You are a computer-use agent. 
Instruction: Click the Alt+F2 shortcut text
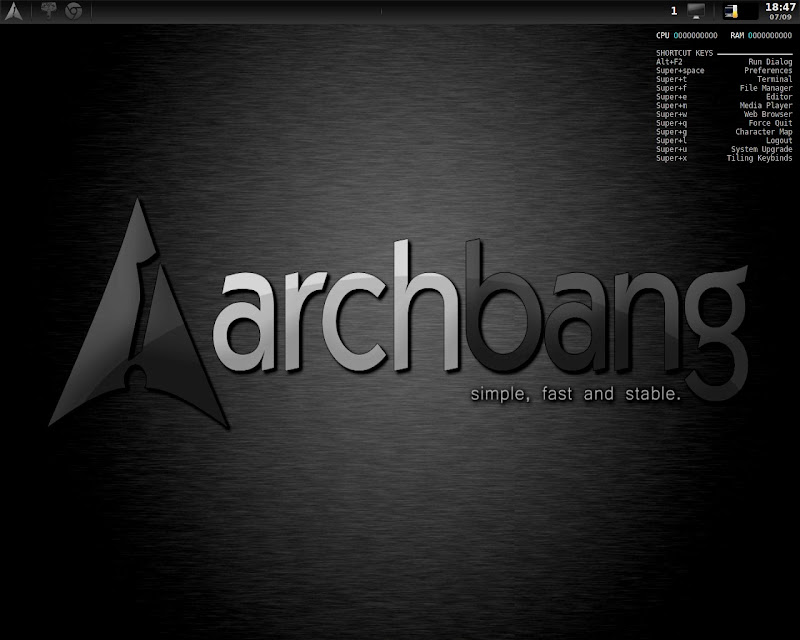point(669,62)
